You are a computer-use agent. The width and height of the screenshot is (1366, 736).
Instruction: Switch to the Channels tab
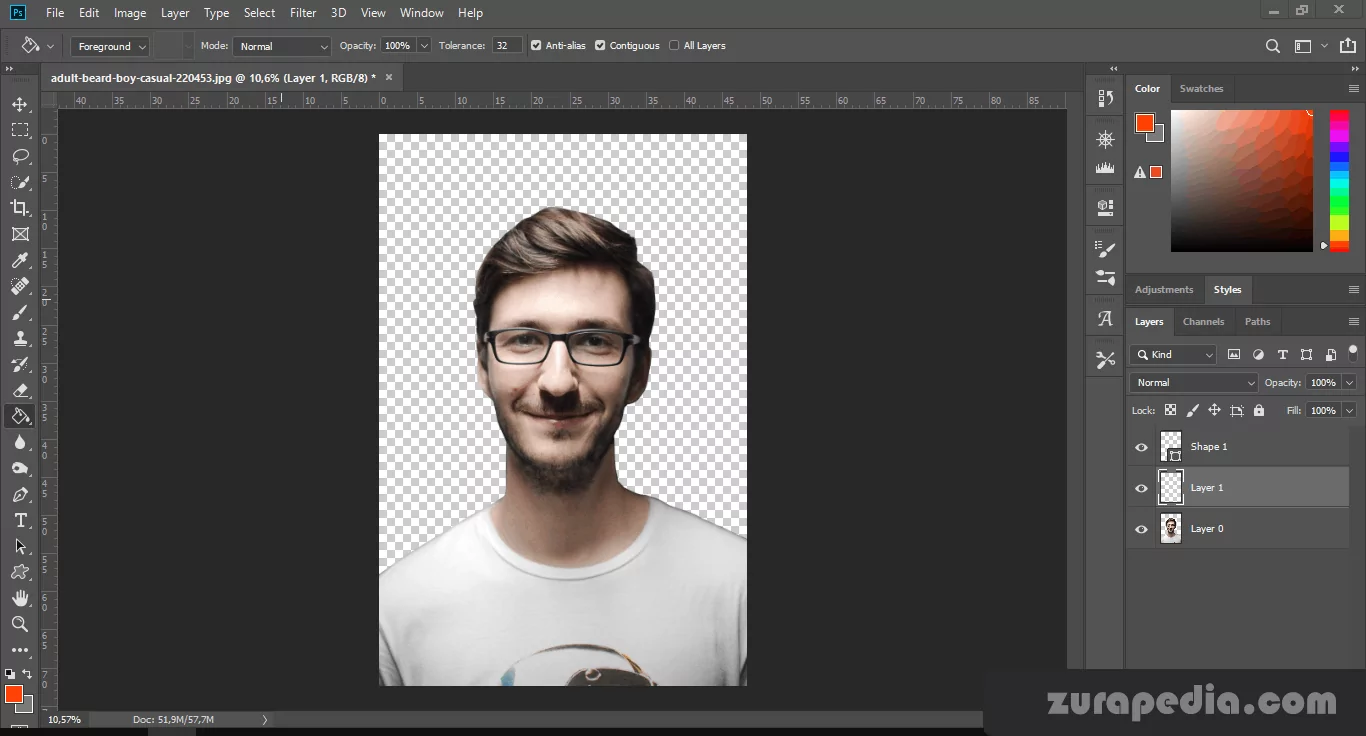(x=1203, y=322)
